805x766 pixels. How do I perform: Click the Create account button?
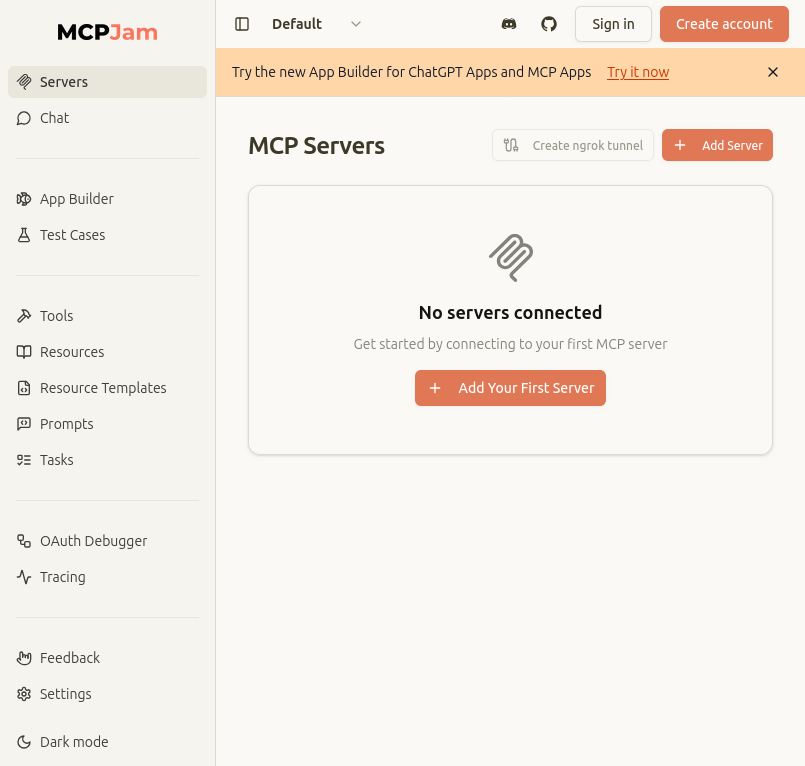click(724, 24)
